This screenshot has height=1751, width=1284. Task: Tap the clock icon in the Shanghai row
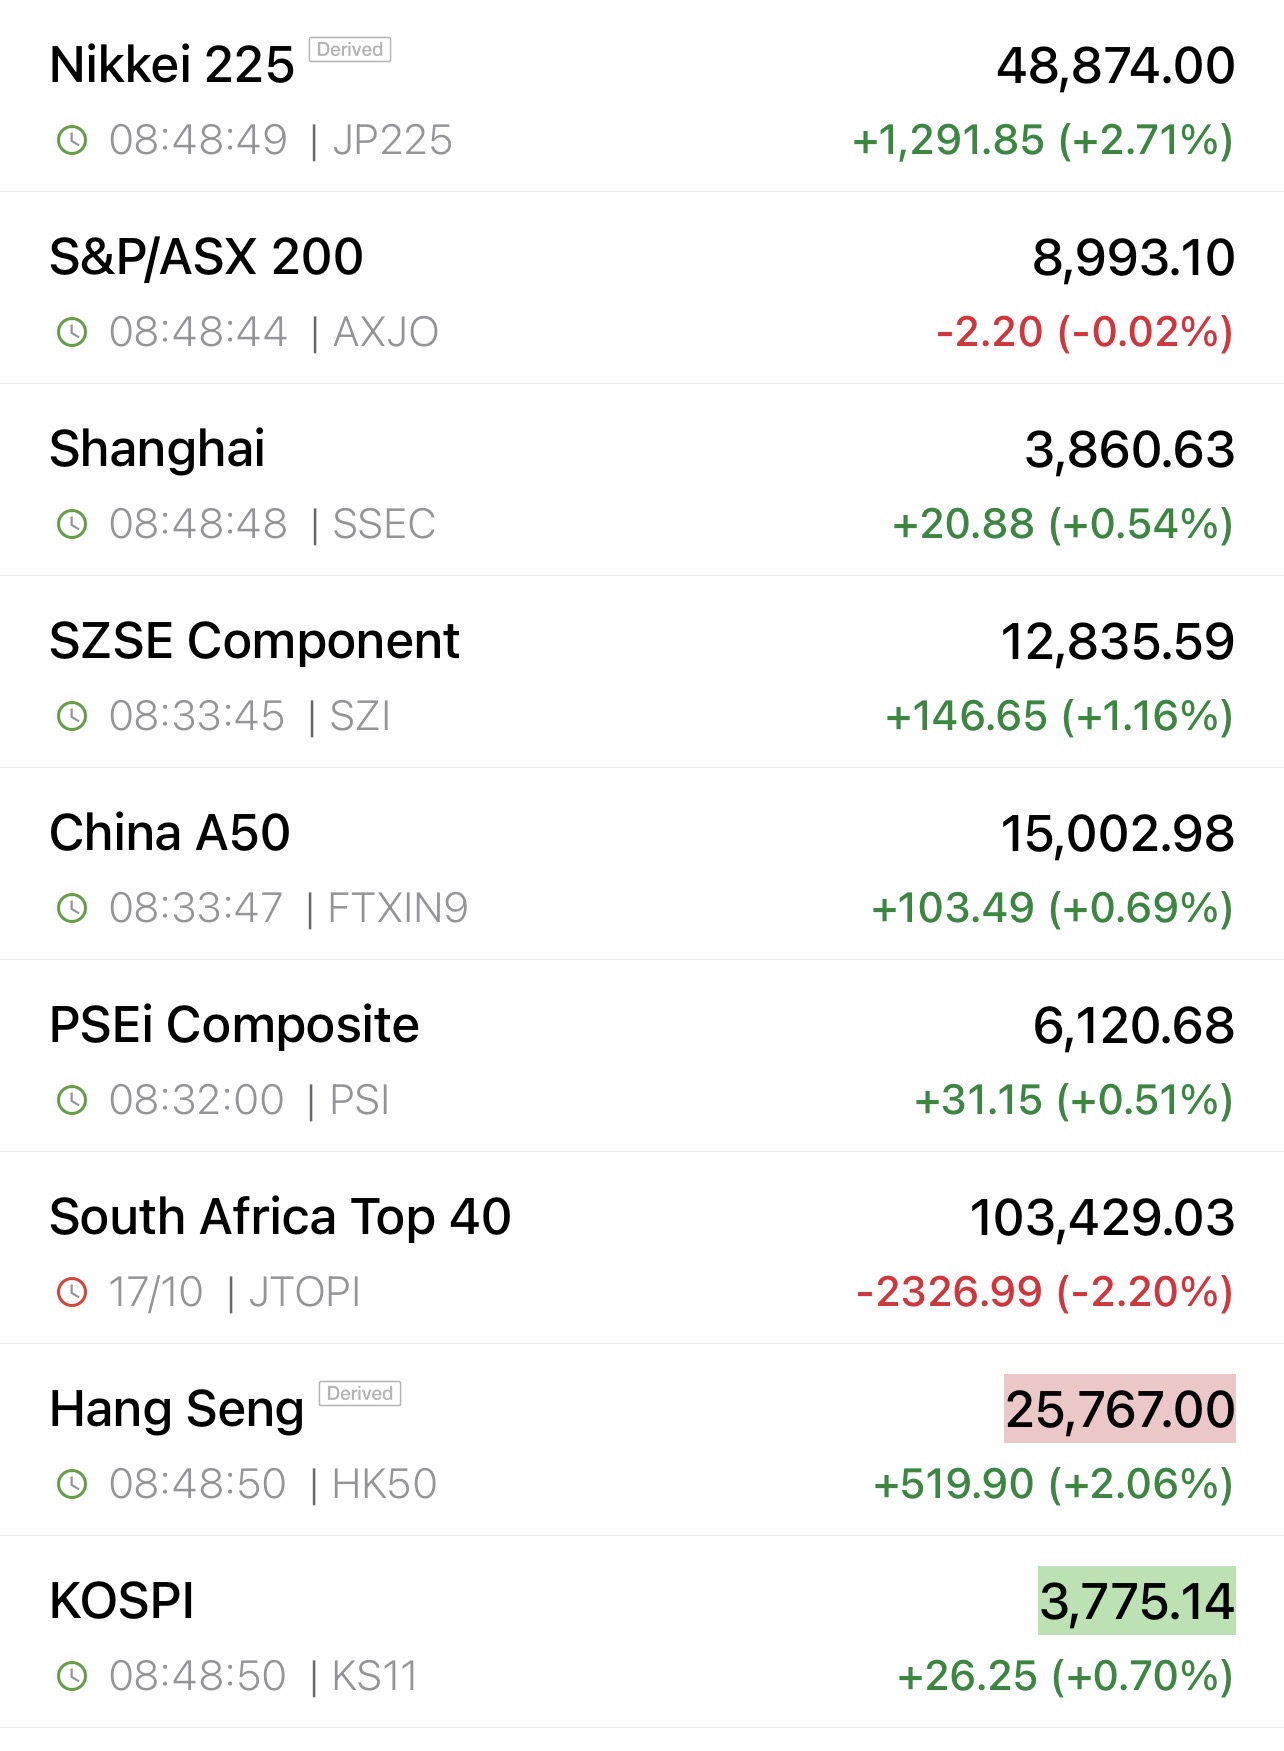pos(72,525)
